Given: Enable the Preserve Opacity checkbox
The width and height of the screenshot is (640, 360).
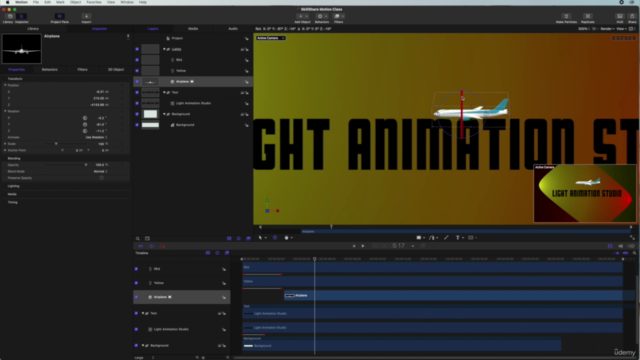Looking at the screenshot, I should tap(102, 178).
